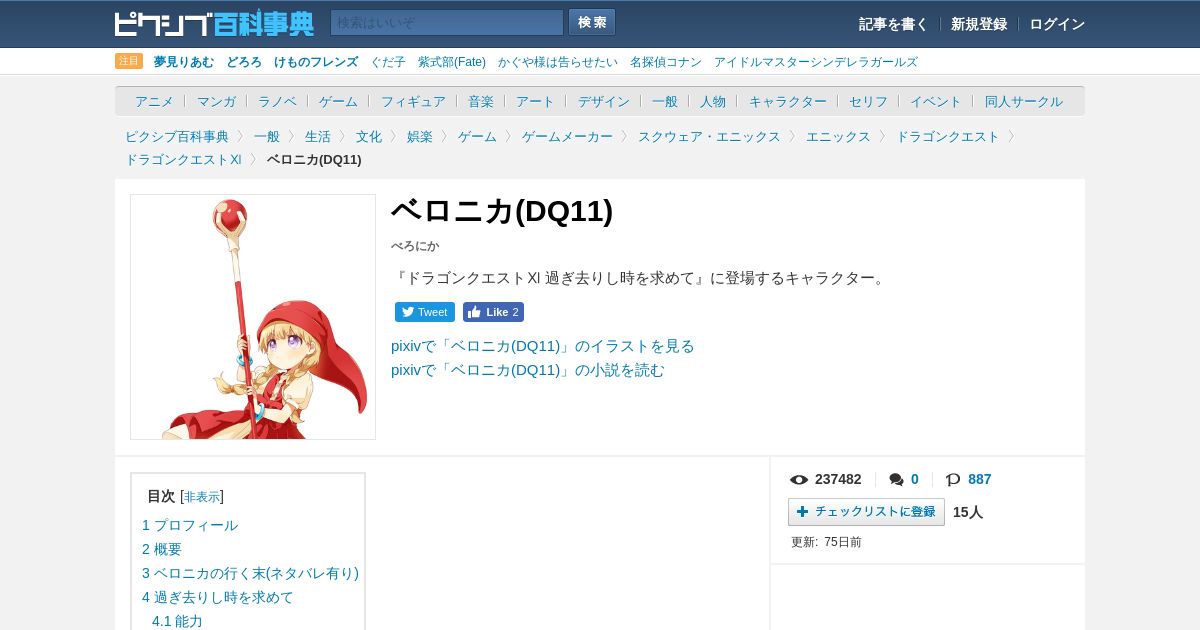The width and height of the screenshot is (1200, 630).
Task: Open trending tag 紫式部(Fate)
Action: [452, 62]
